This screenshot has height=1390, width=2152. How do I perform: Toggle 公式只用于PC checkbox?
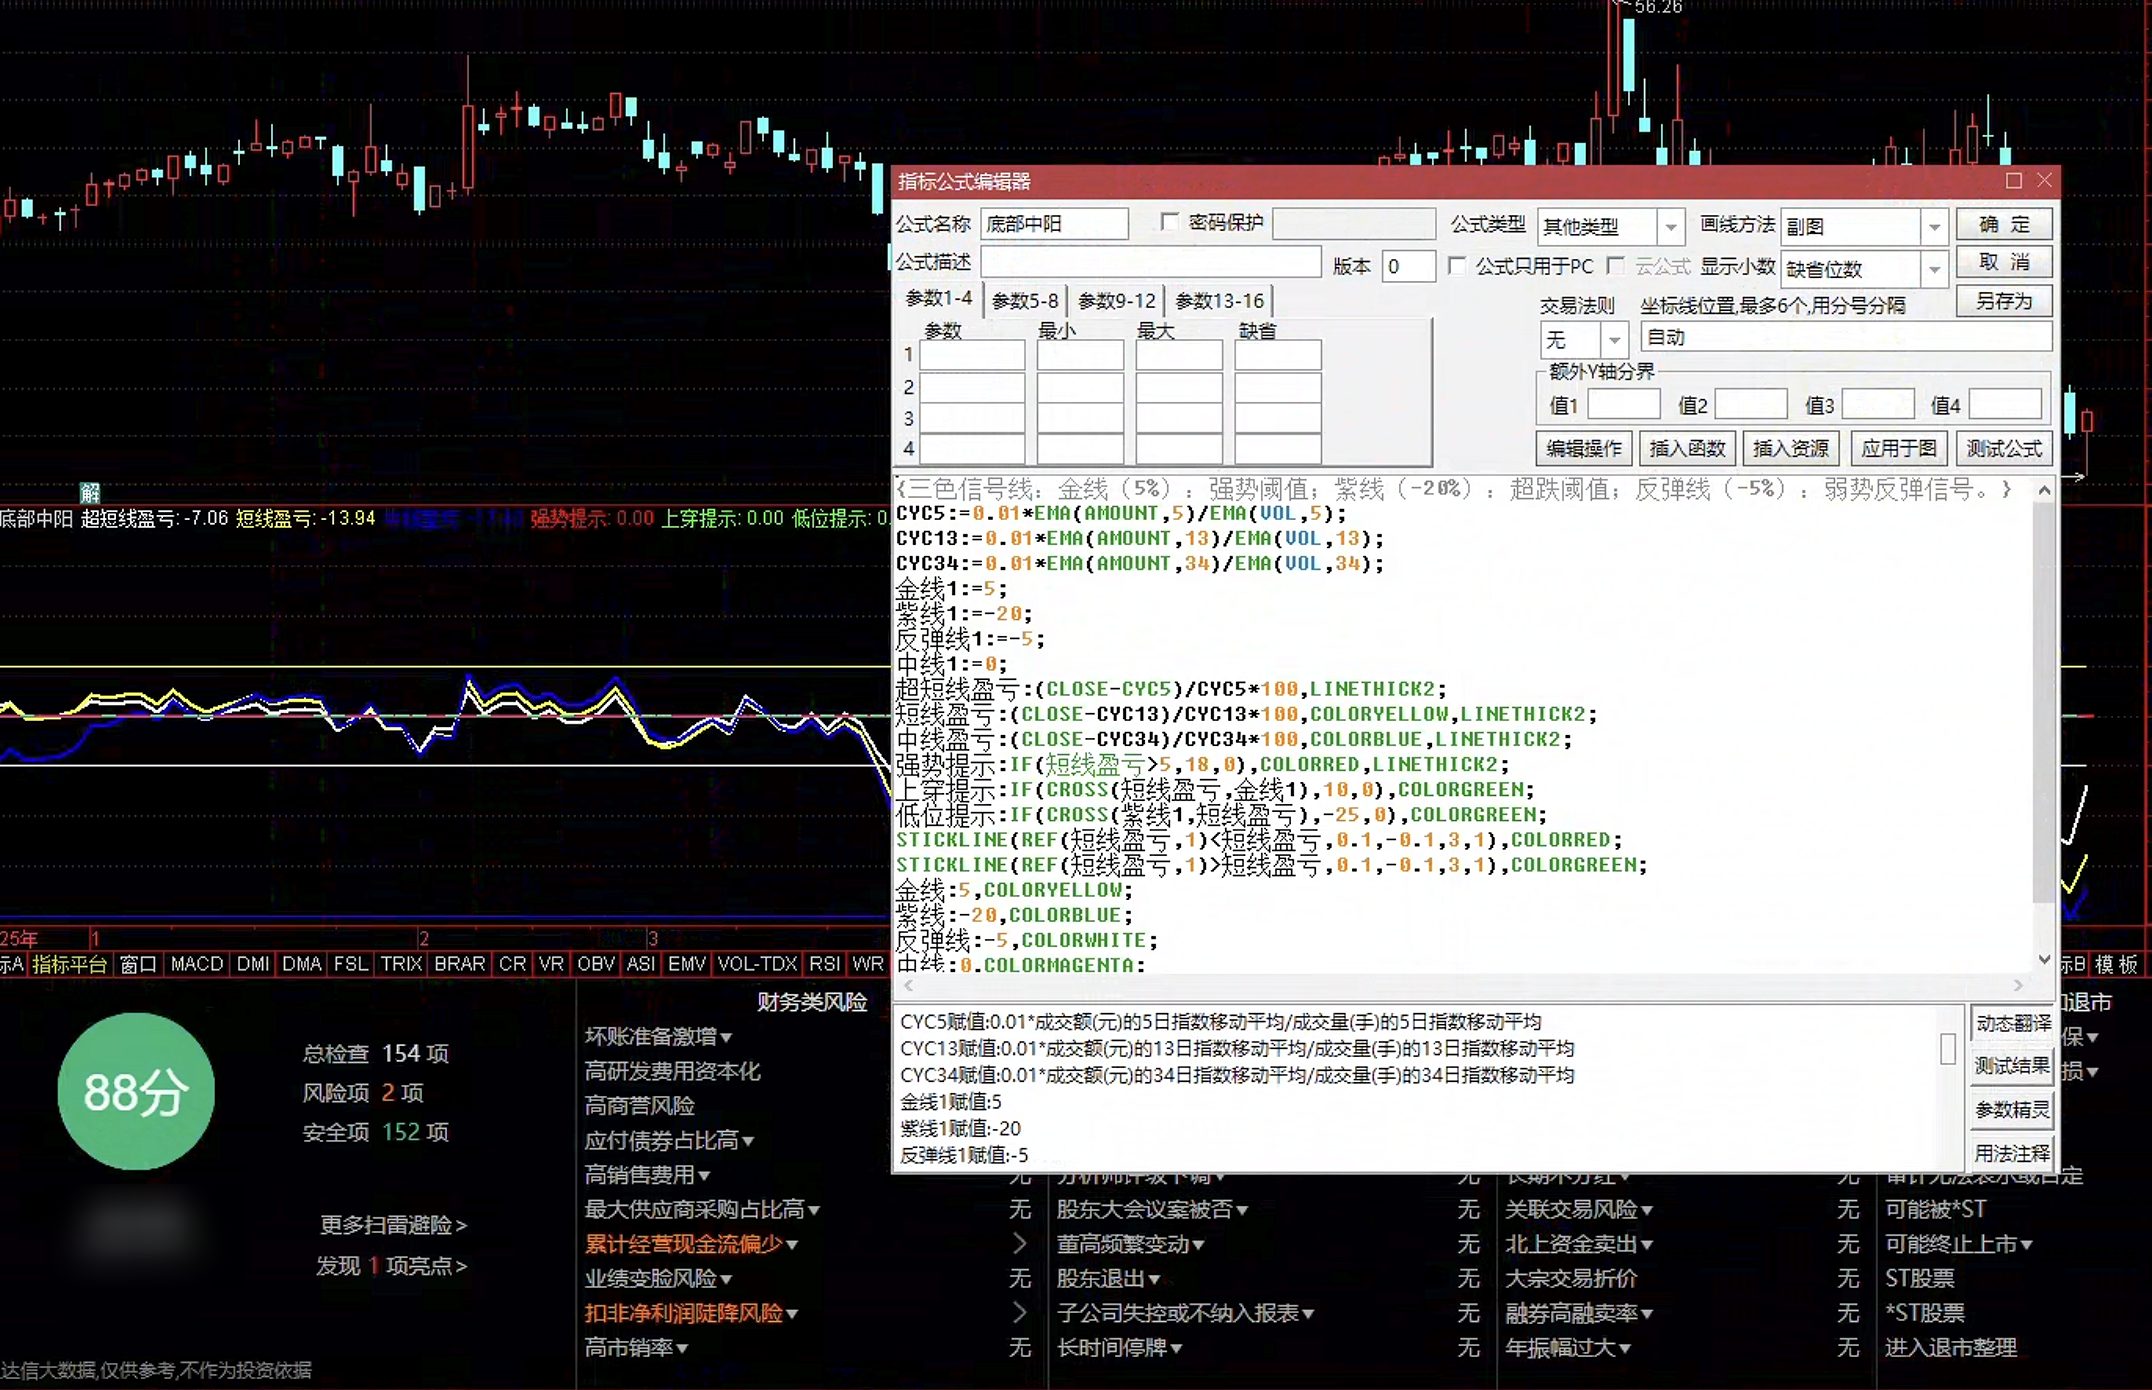pos(1457,266)
